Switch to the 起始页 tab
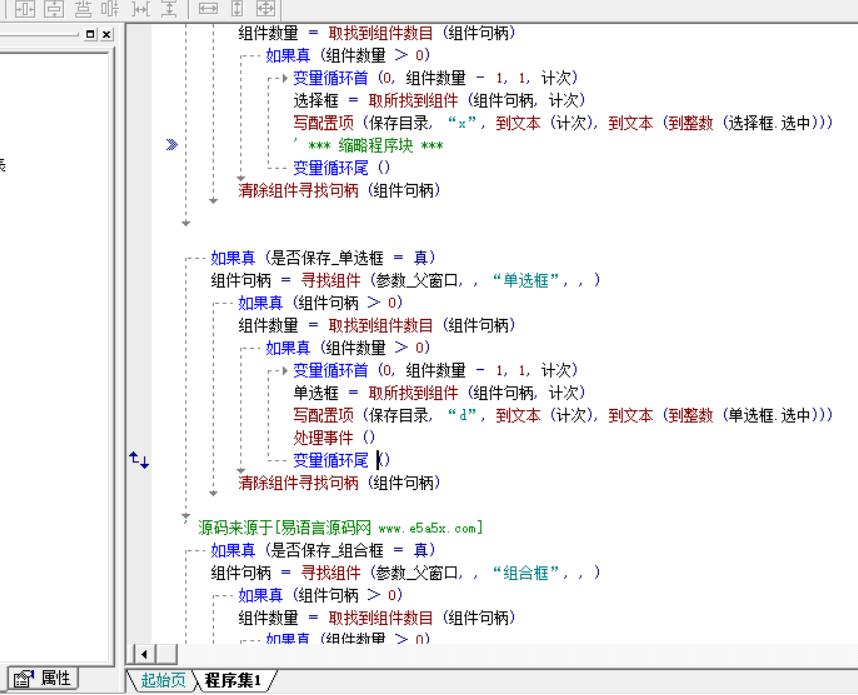The width and height of the screenshot is (858, 695). [x=163, y=680]
